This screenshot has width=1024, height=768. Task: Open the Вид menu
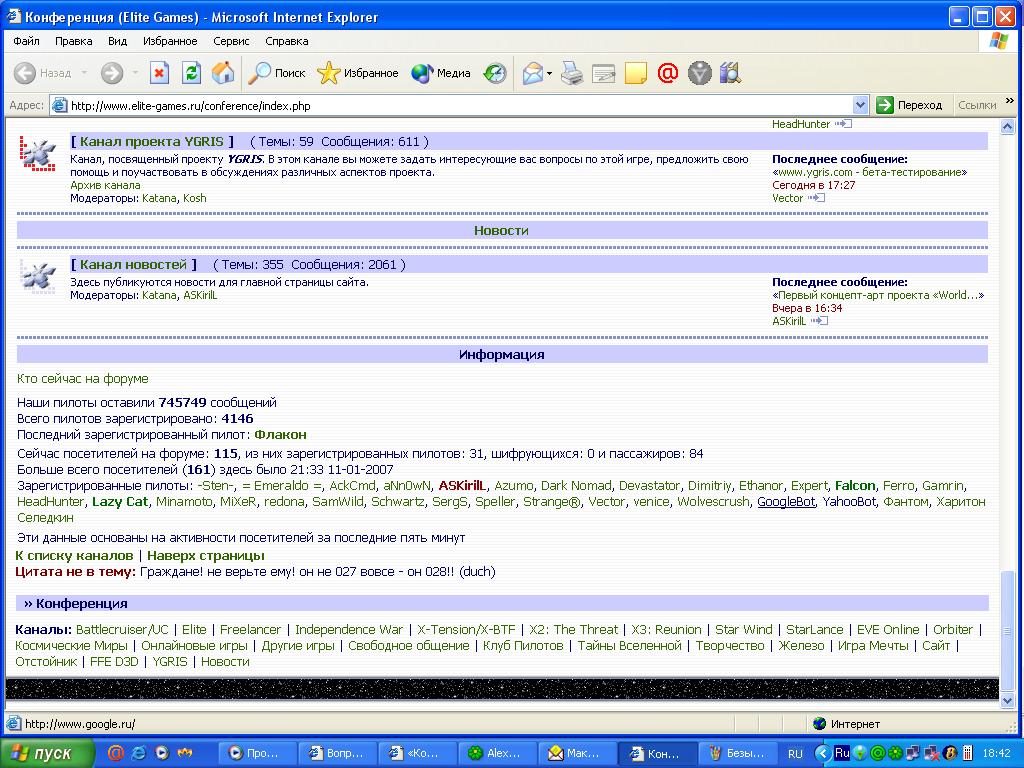pos(118,41)
